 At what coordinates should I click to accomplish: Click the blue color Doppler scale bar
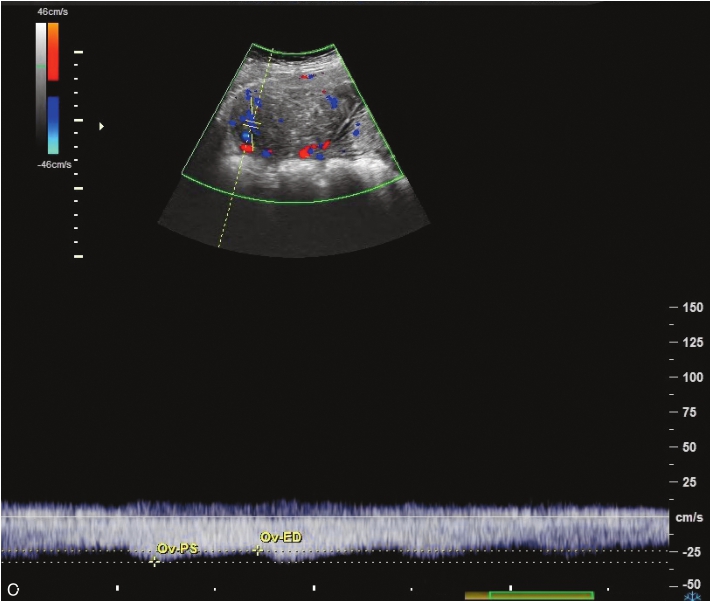pyautogui.click(x=53, y=125)
